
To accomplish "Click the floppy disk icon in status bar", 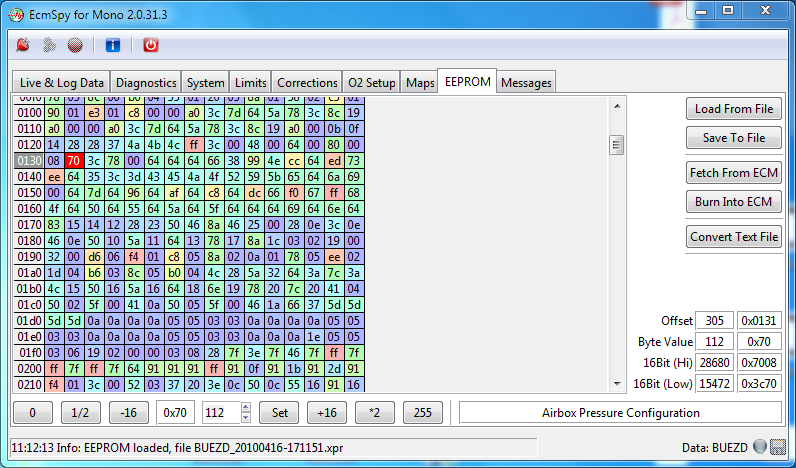I will tap(777, 446).
